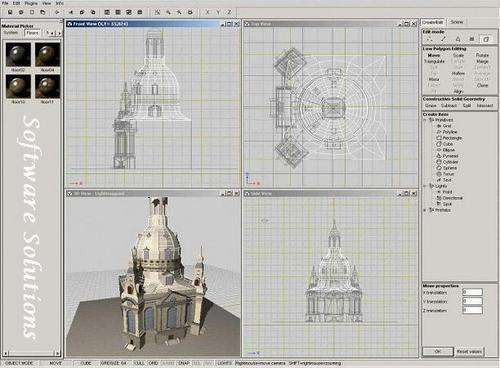The height and width of the screenshot is (368, 500).
Task: Open the Plugins menu
Action: coord(31,3)
